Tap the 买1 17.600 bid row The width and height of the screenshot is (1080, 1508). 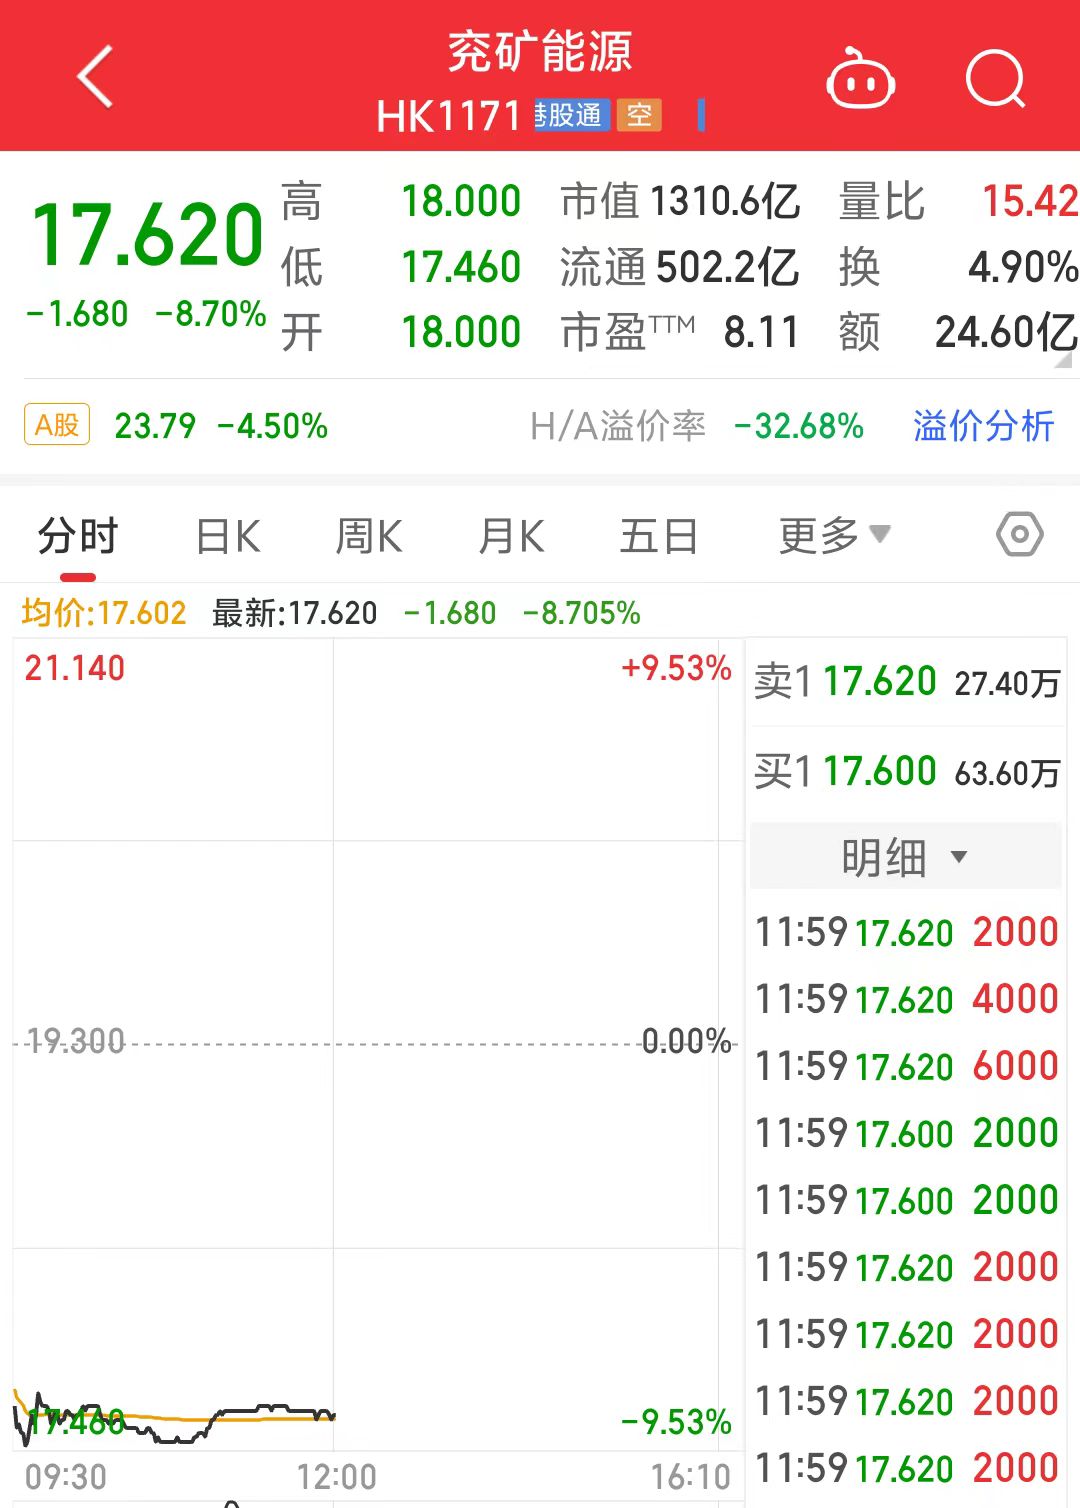pos(906,772)
